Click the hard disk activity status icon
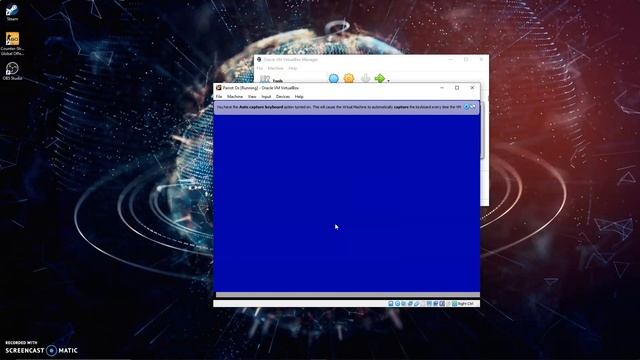Viewport: 640px width, 360px height. [x=391, y=304]
